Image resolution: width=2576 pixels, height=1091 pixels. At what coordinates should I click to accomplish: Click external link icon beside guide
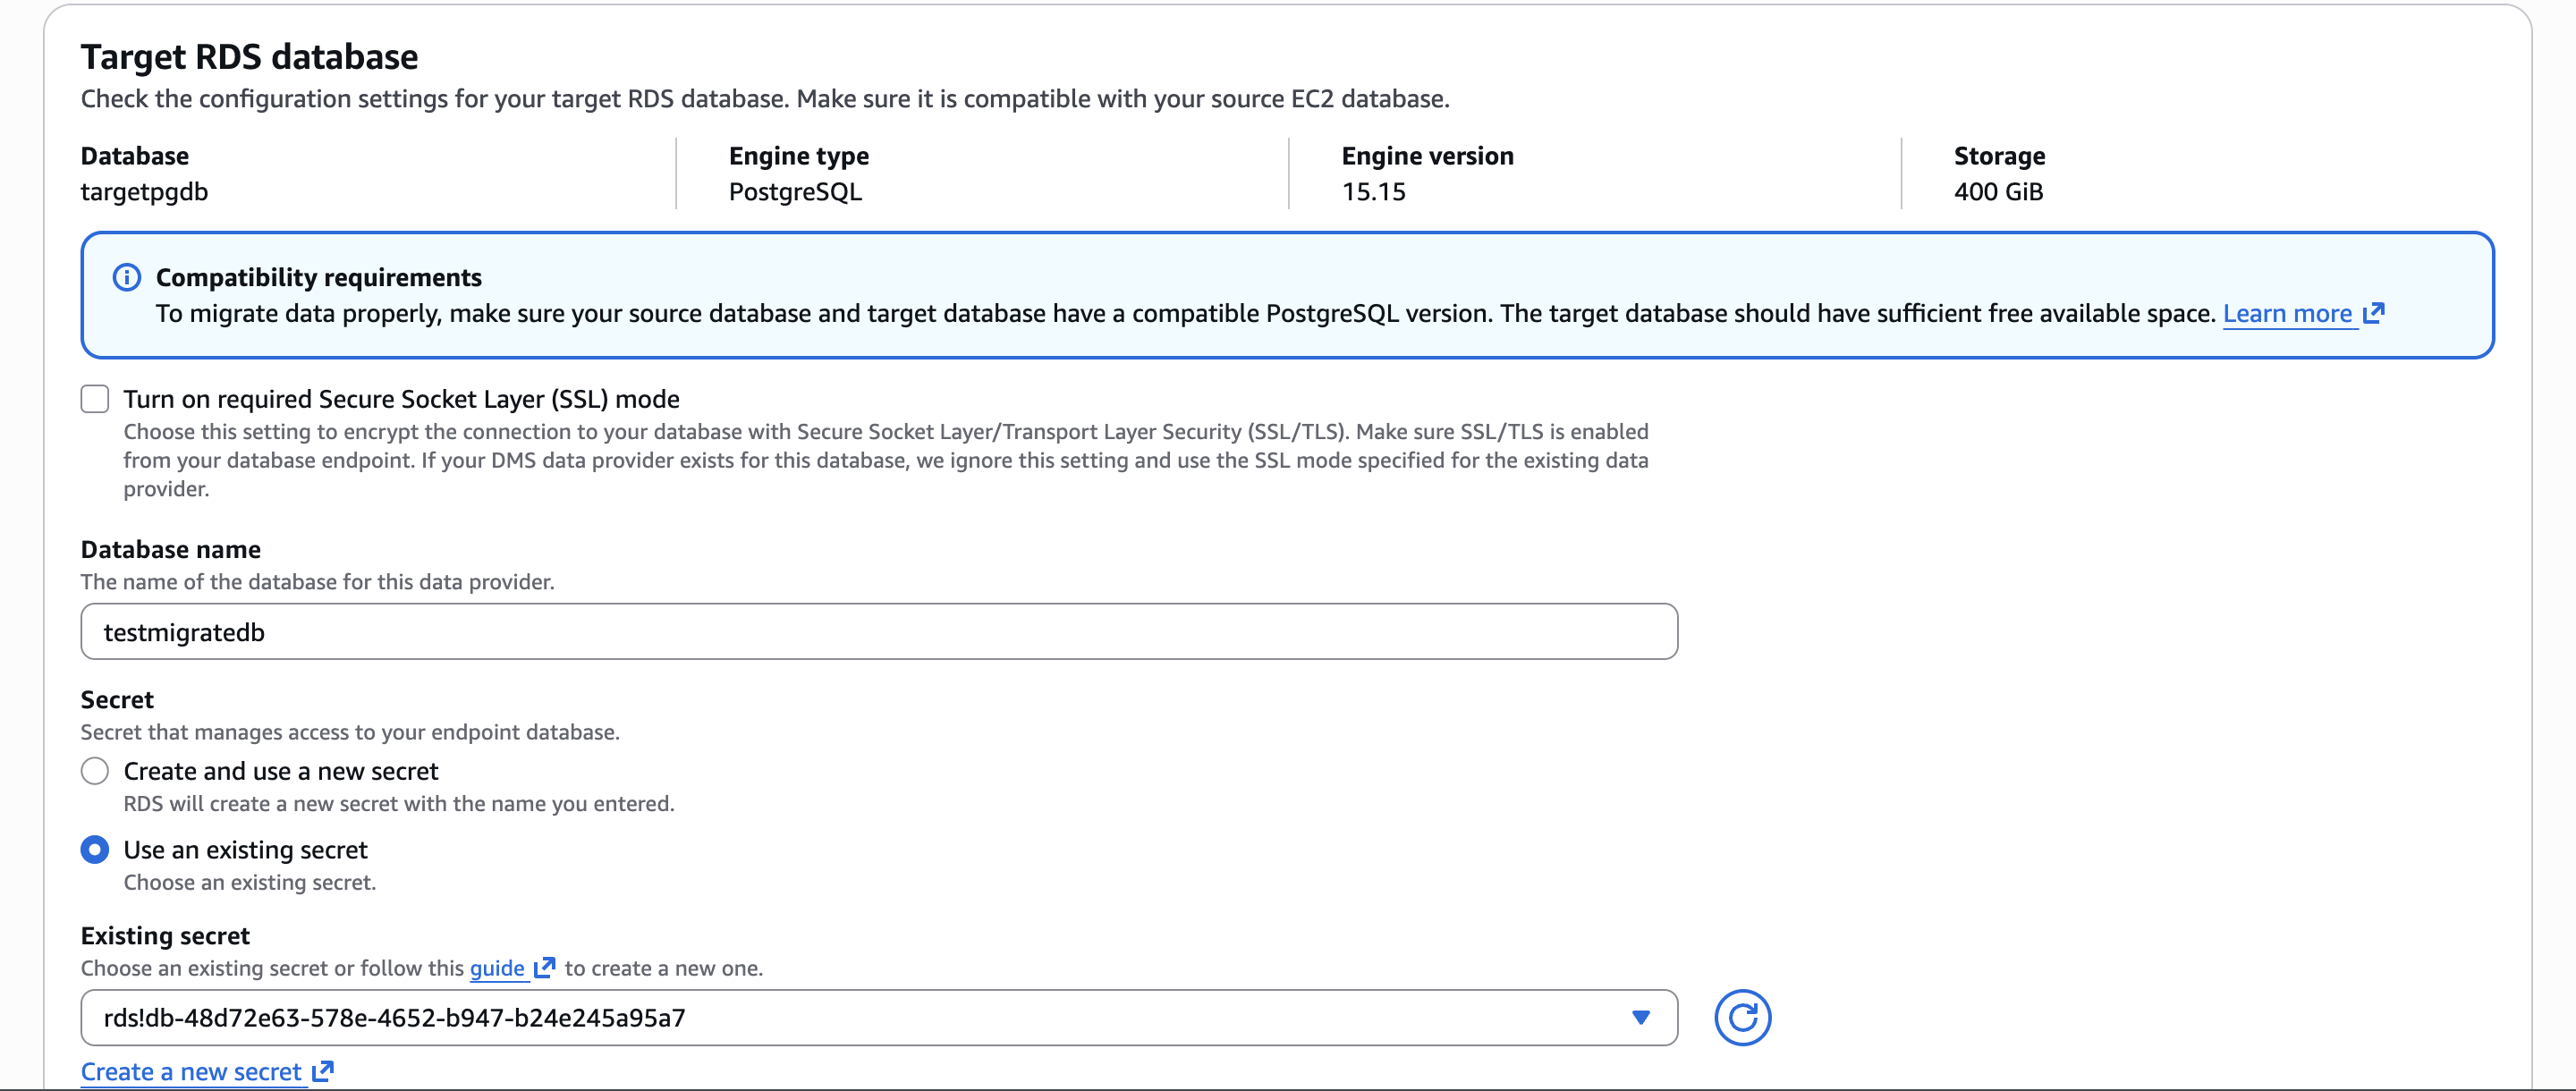[x=544, y=967]
